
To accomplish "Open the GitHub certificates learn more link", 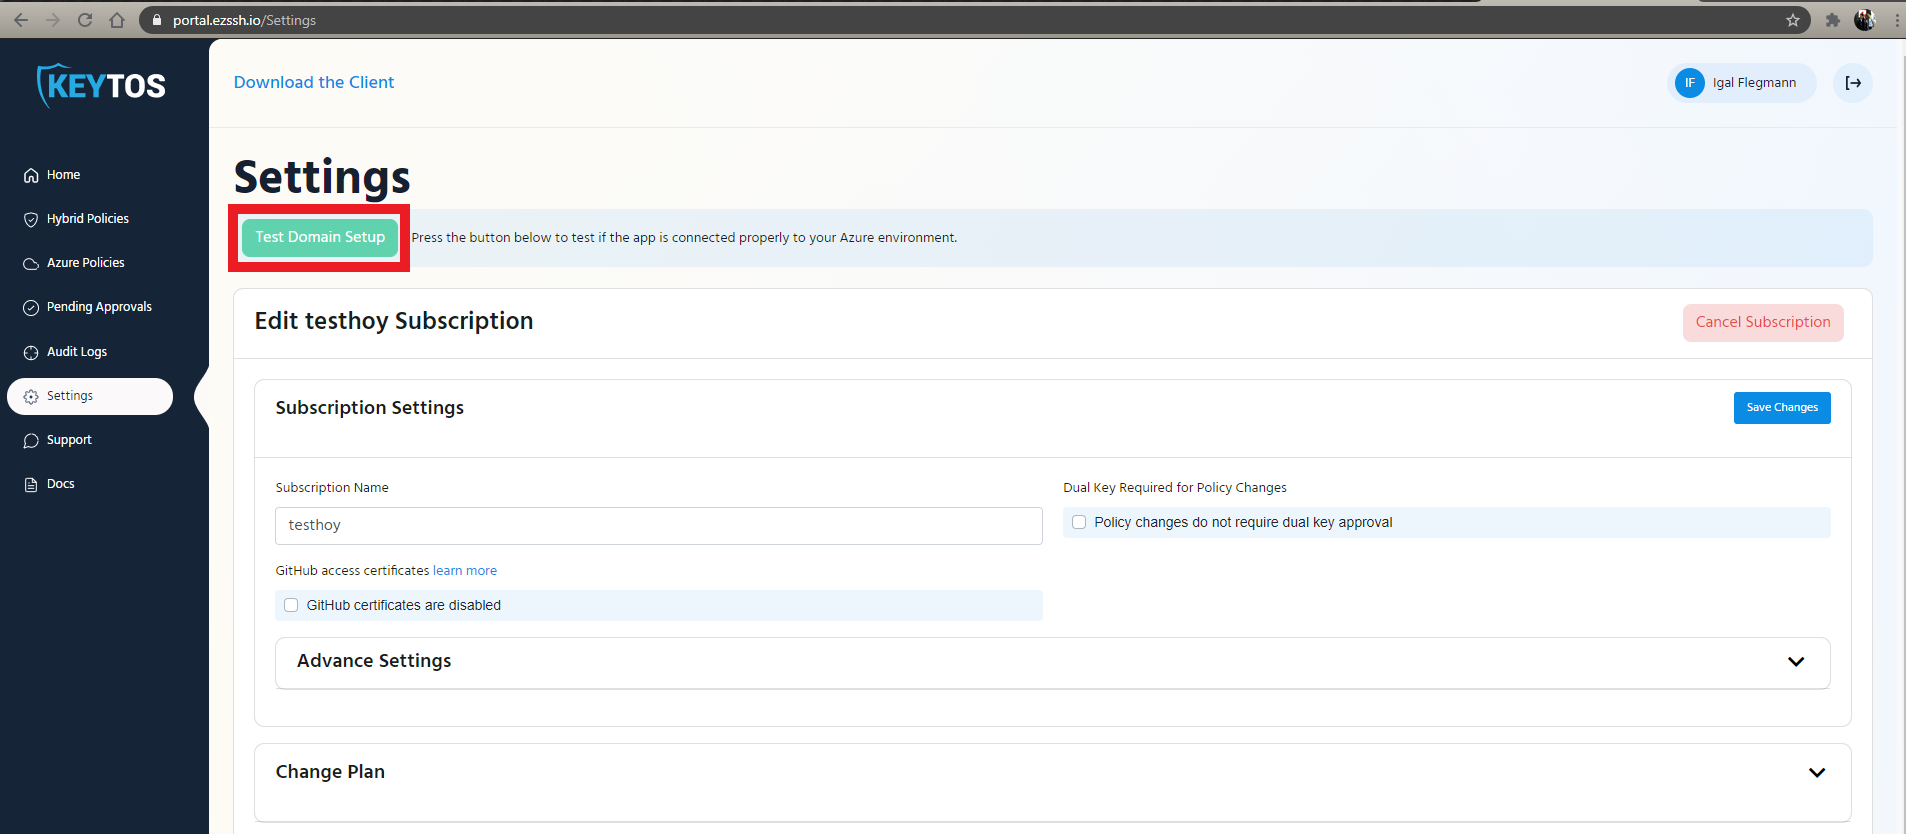I will pos(465,571).
